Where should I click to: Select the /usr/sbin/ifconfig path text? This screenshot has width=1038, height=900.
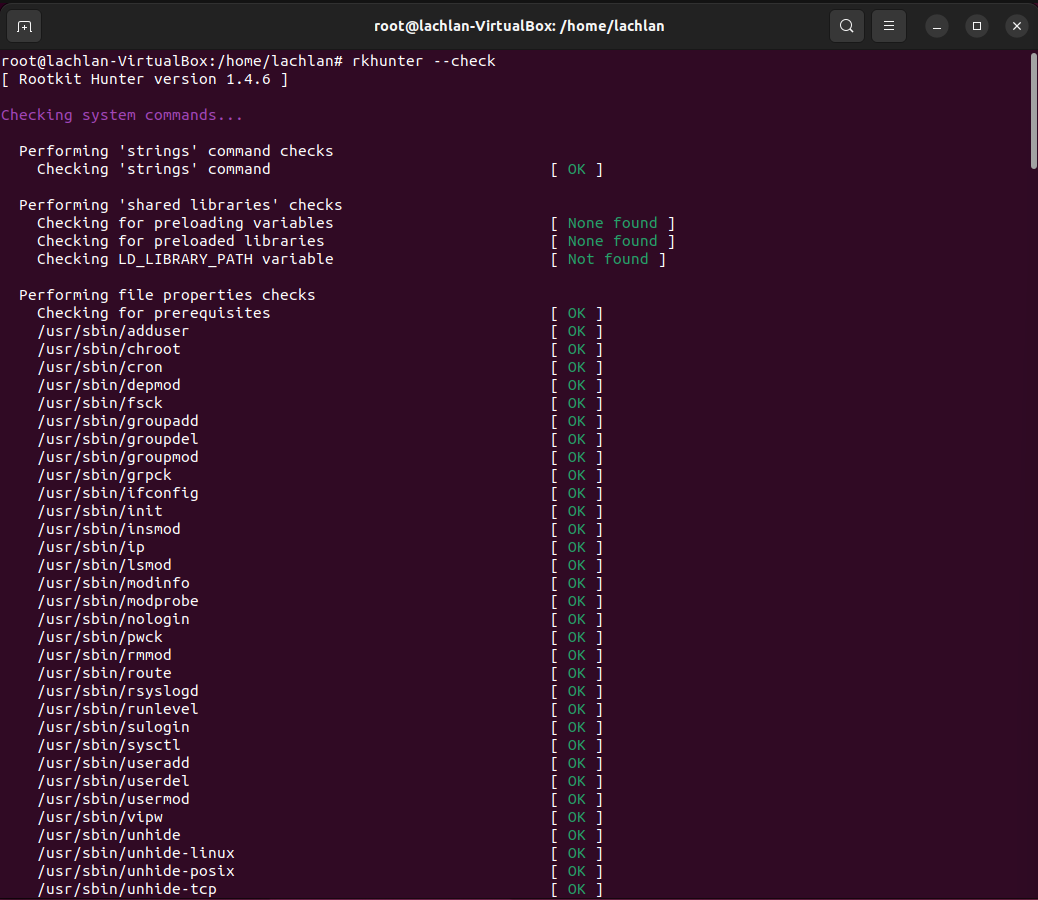tap(118, 492)
